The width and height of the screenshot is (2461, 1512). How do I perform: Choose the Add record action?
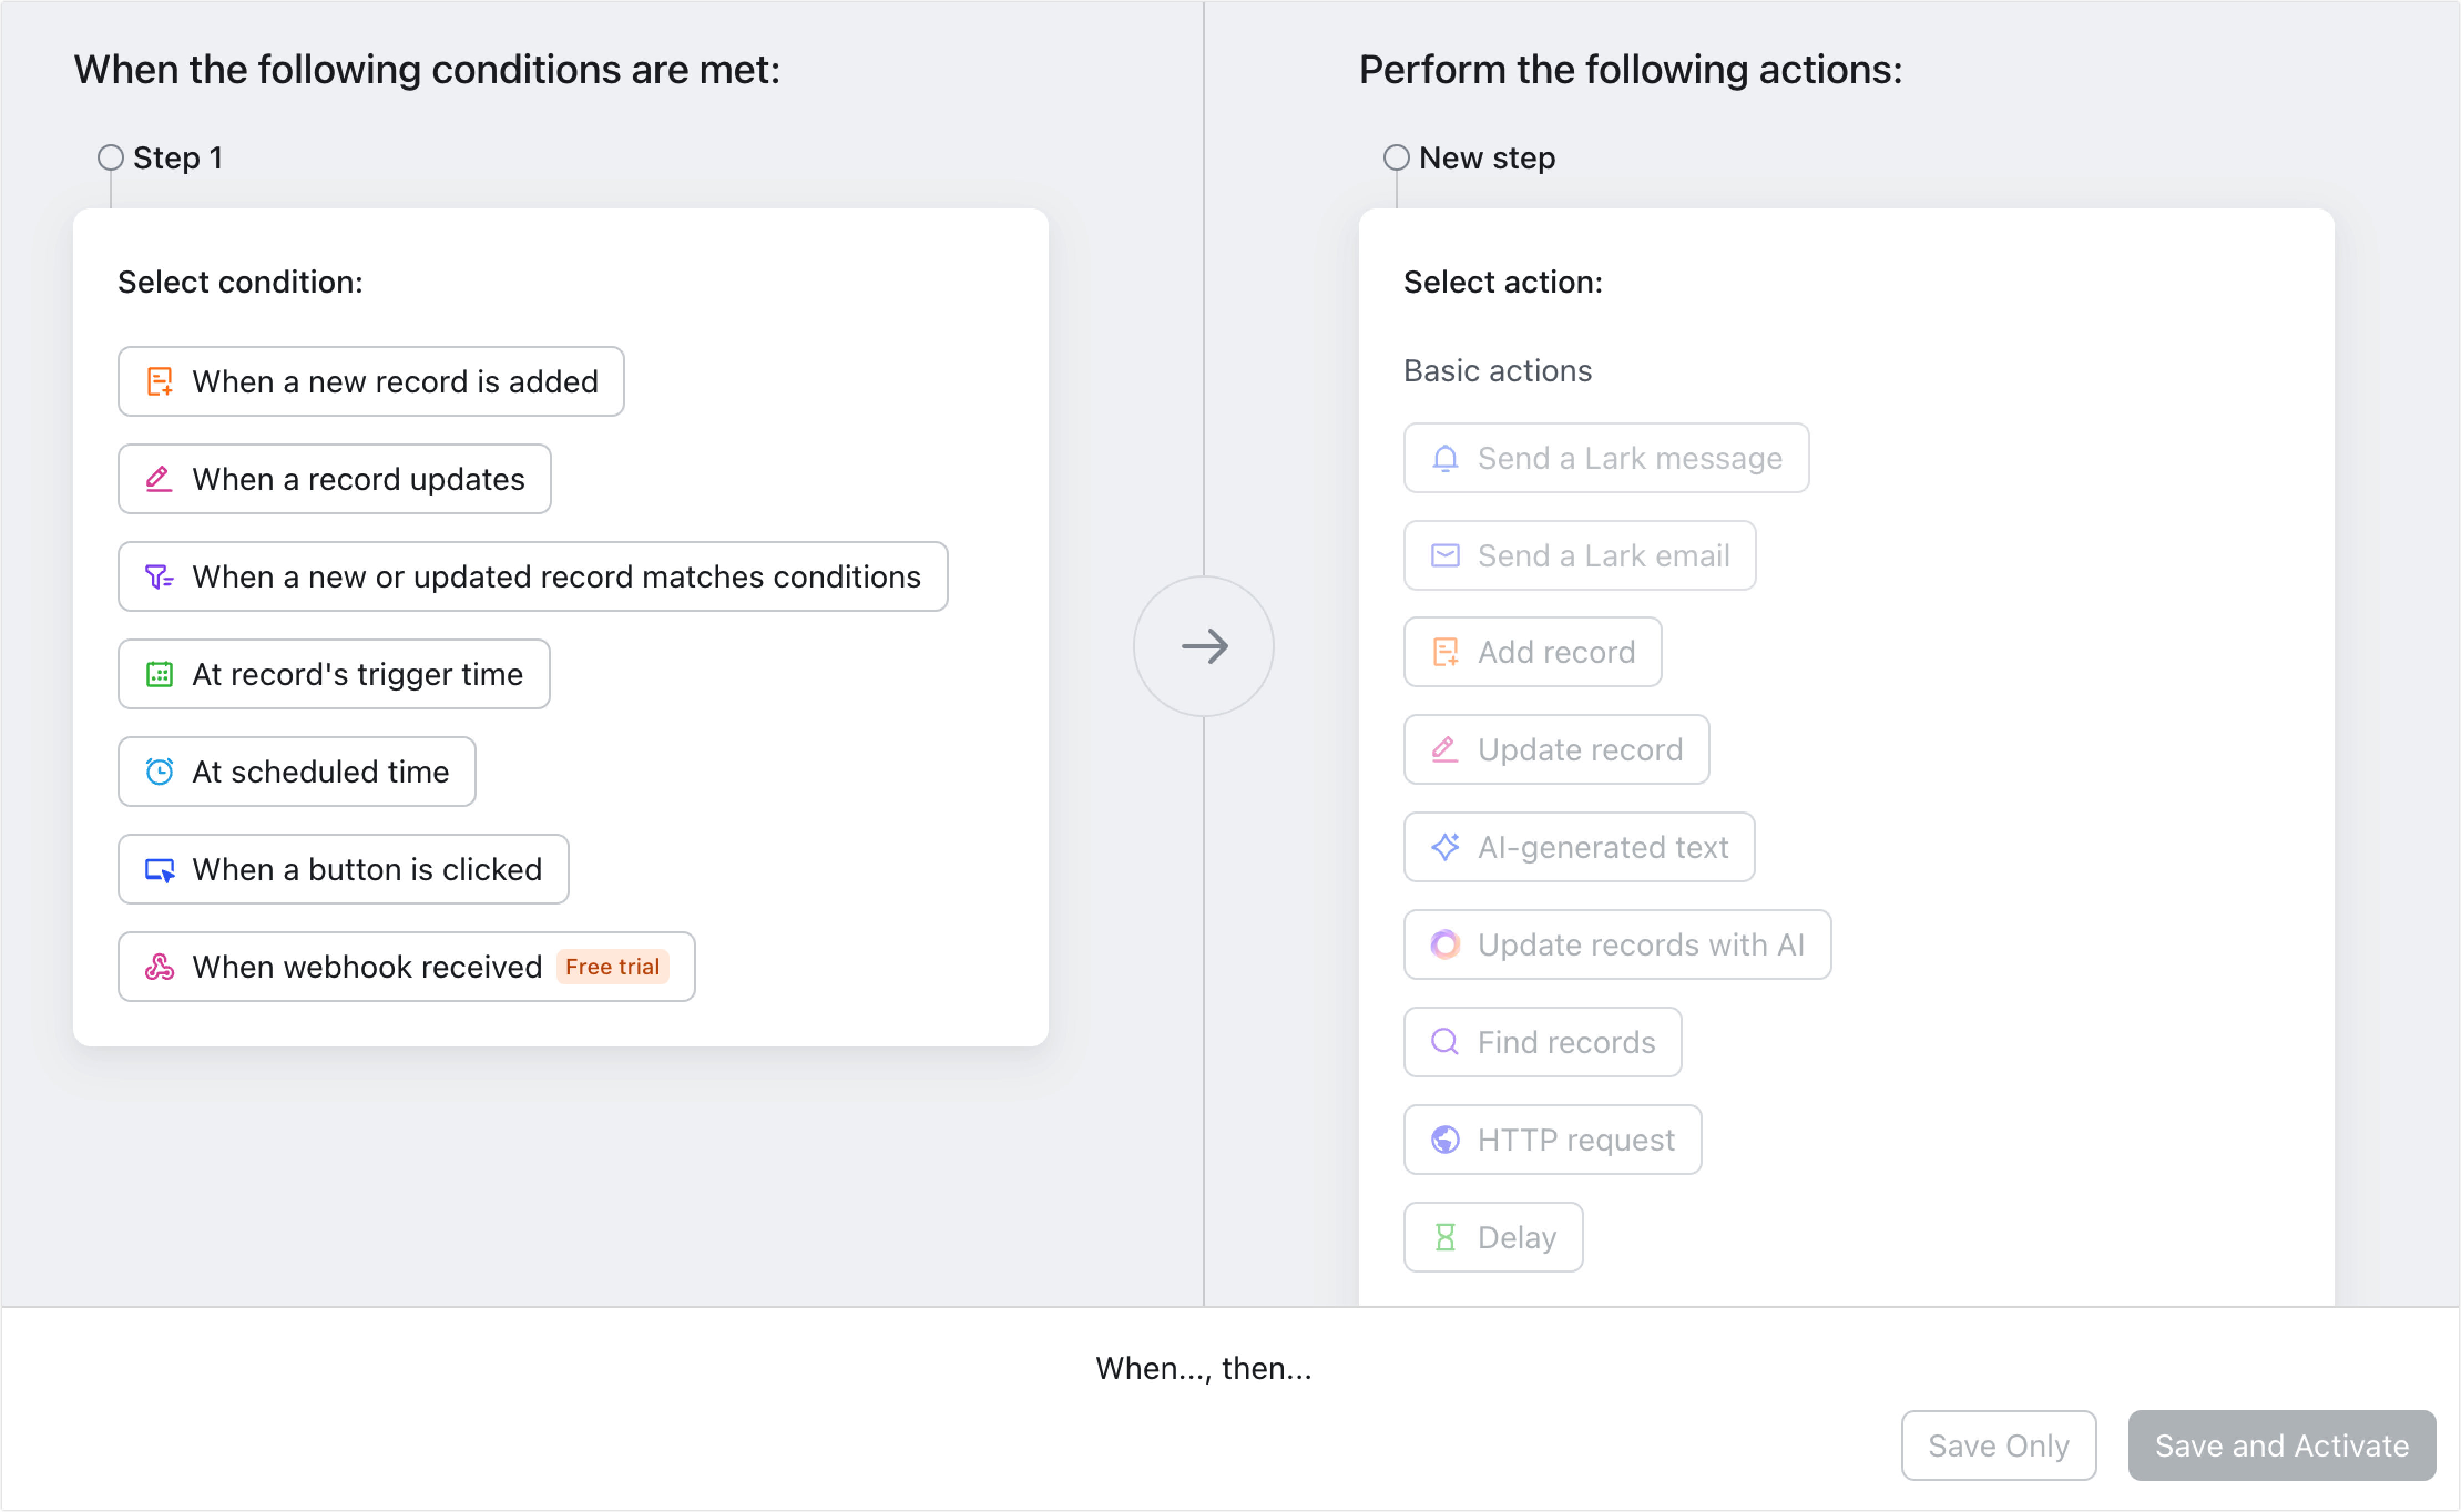[1532, 652]
